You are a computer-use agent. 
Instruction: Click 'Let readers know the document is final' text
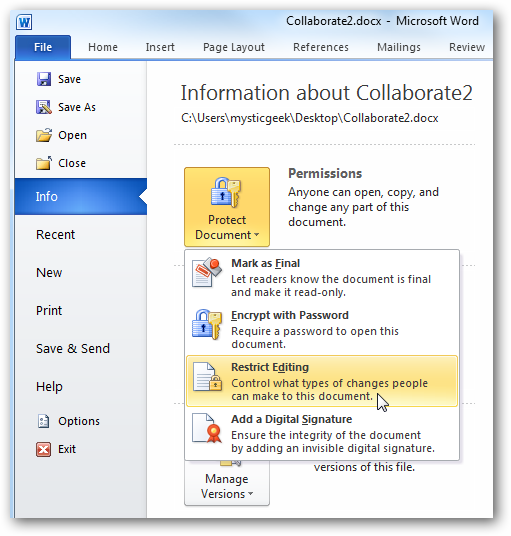(331, 279)
